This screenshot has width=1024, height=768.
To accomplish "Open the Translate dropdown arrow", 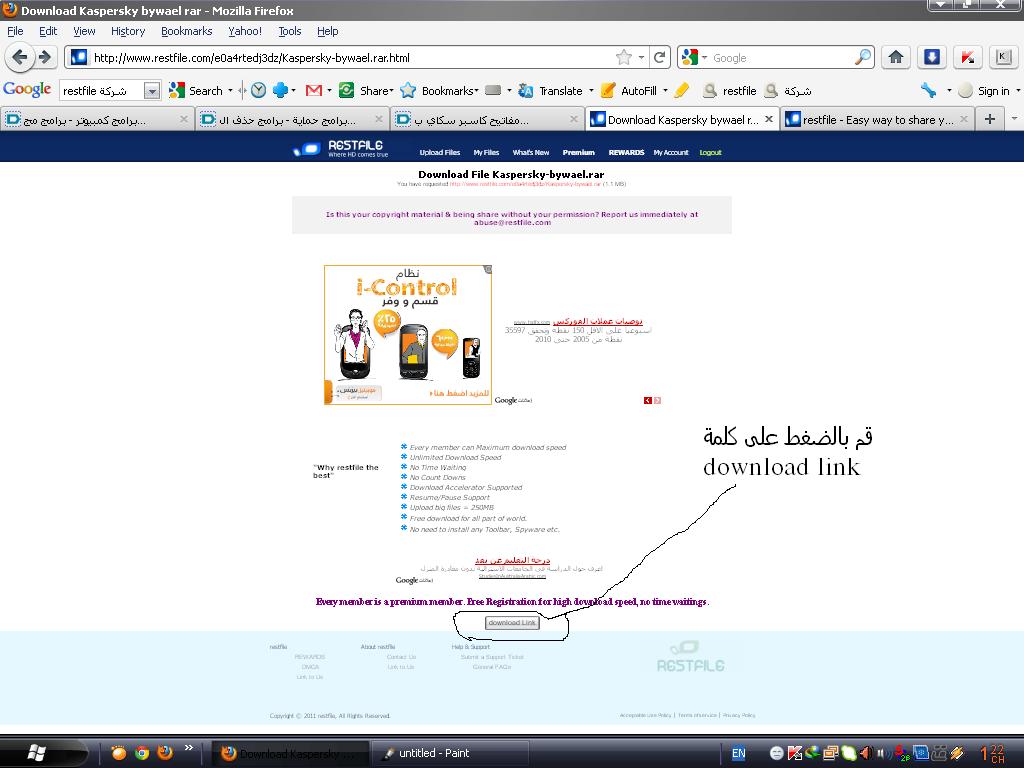I will 591,91.
